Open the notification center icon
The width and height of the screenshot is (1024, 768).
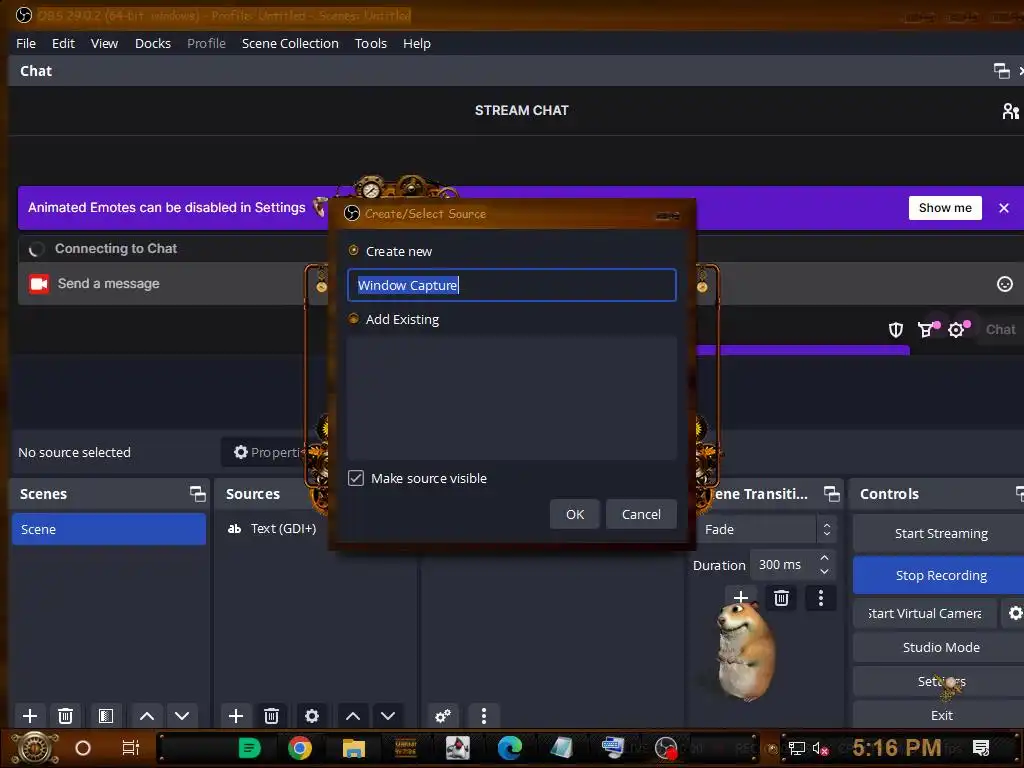tap(981, 748)
